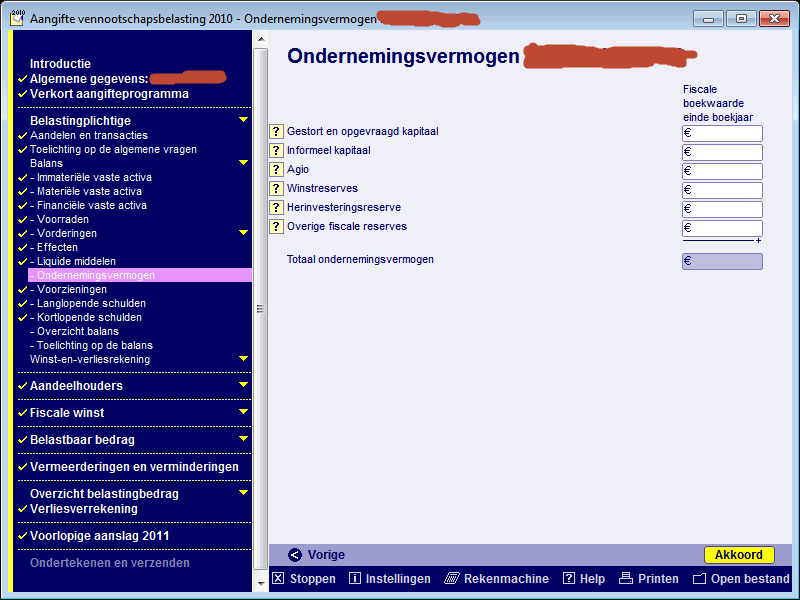Select Overzicht balans in the sidebar
This screenshot has height=600, width=800.
tap(78, 331)
